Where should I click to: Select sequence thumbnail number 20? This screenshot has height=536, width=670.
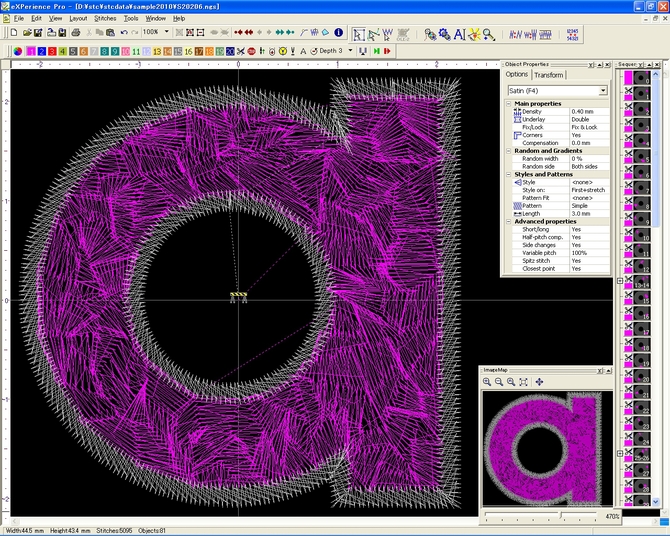pyautogui.click(x=642, y=376)
